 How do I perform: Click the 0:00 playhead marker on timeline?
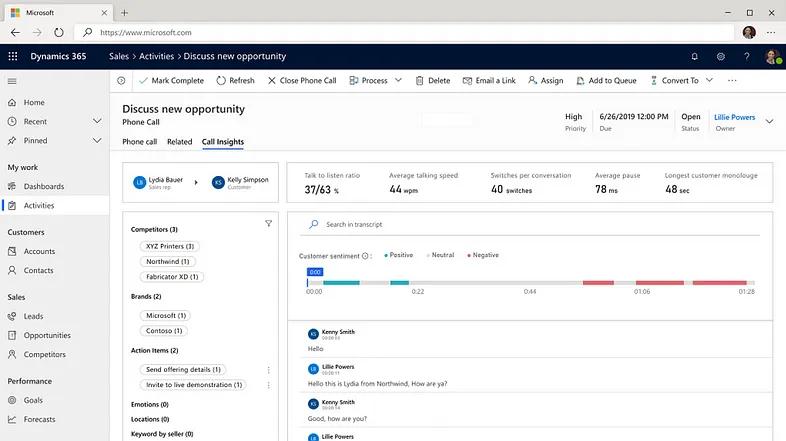315,272
